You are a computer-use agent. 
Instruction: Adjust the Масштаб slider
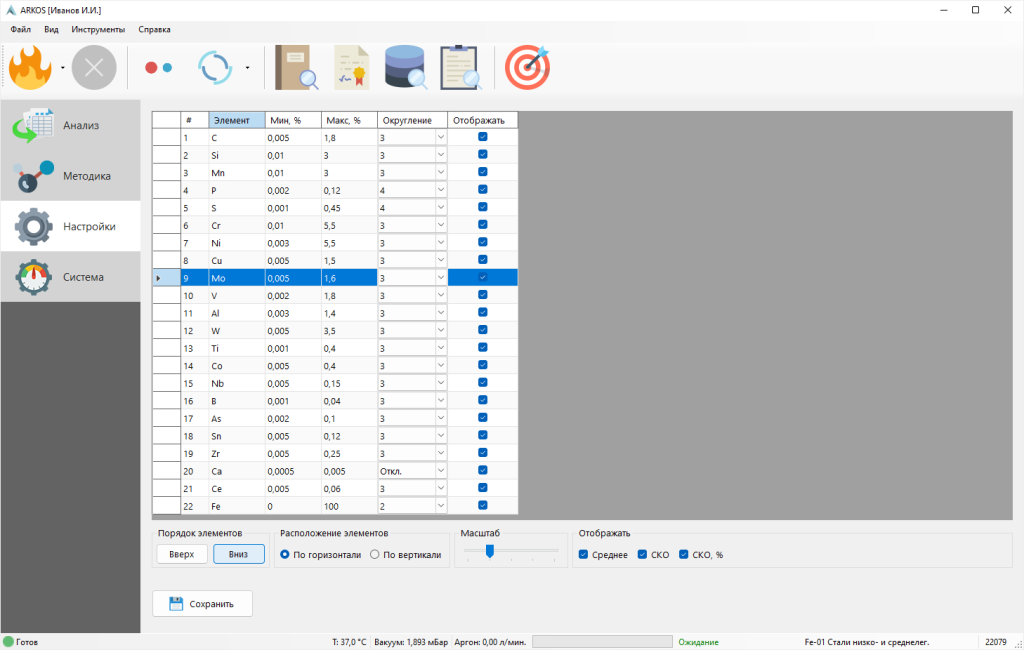tap(489, 551)
